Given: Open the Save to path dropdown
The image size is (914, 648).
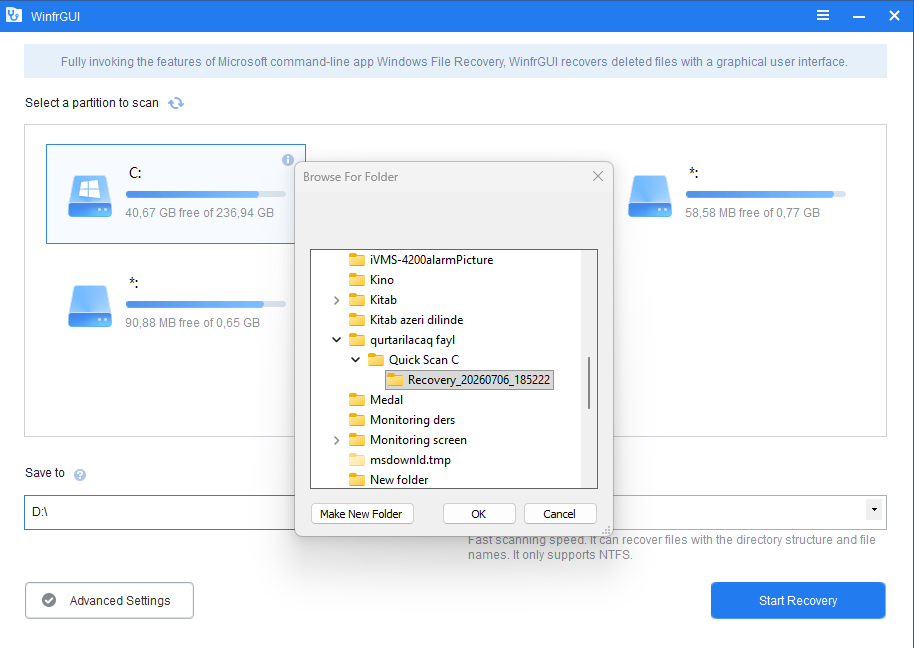Looking at the screenshot, I should click(x=874, y=510).
